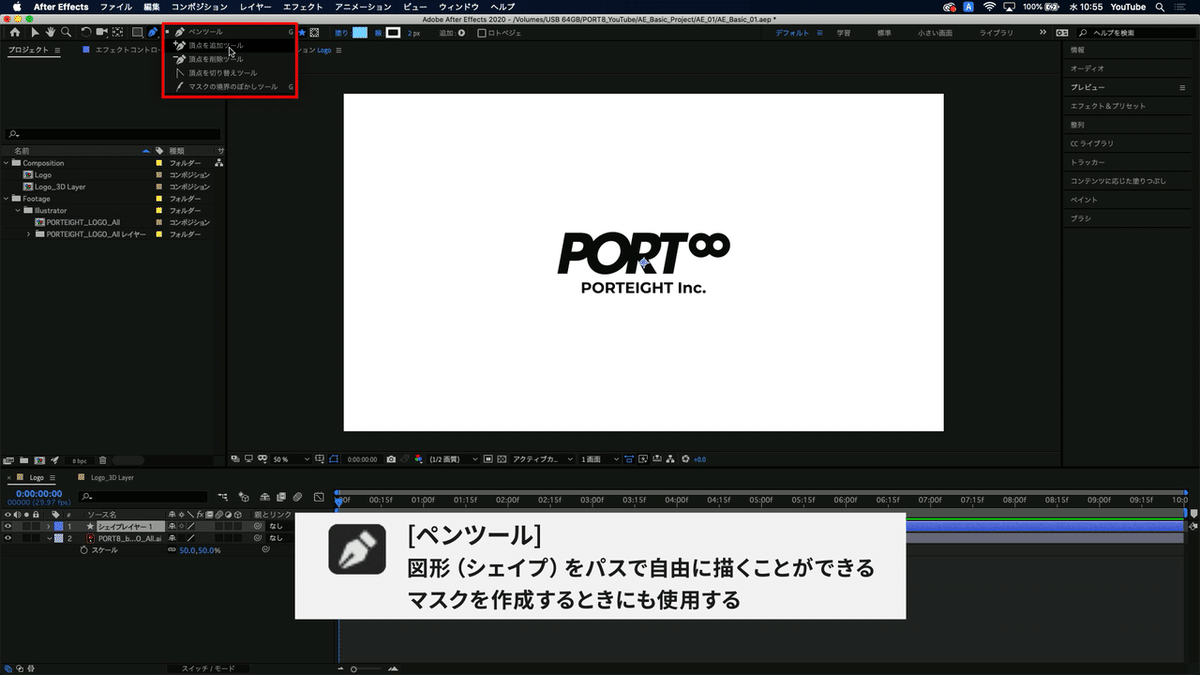Choose 頂点を追加ツール from the flyout
The height and width of the screenshot is (675, 1200).
(229, 45)
